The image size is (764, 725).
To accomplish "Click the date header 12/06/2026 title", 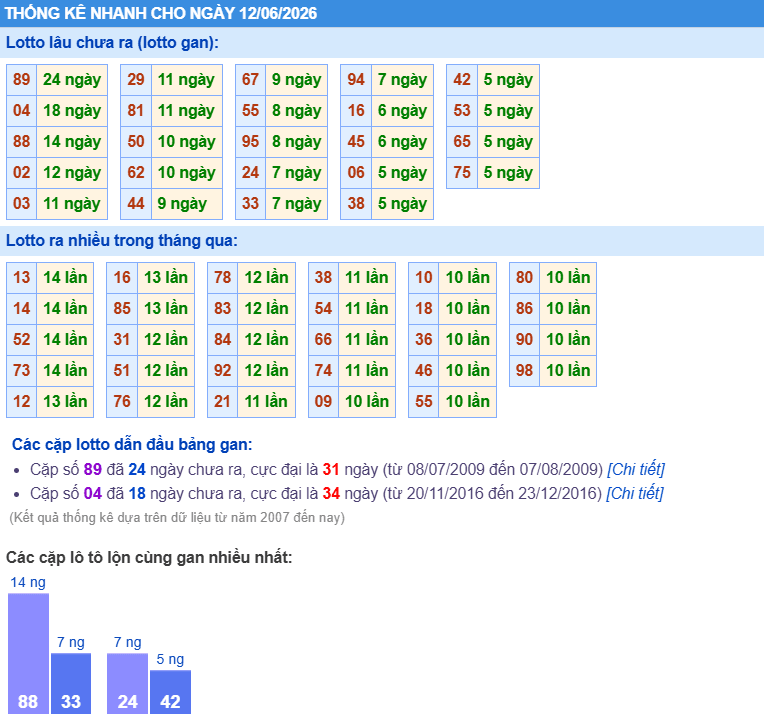I will 161,13.
